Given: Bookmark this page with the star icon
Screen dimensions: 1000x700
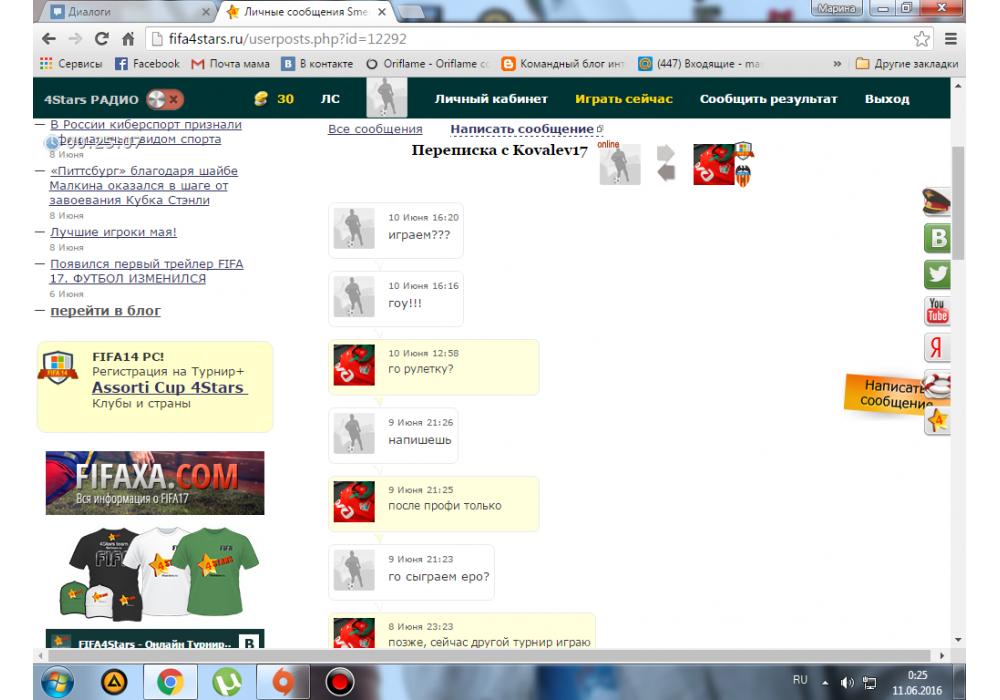Looking at the screenshot, I should (x=922, y=39).
